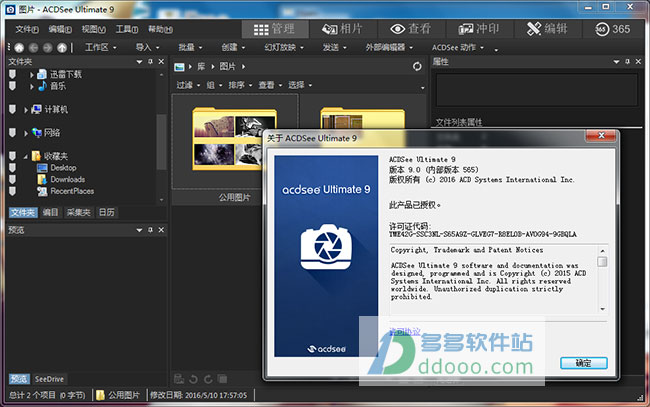Open the 帮助(H) menu
This screenshot has width=650, height=407.
(160, 29)
